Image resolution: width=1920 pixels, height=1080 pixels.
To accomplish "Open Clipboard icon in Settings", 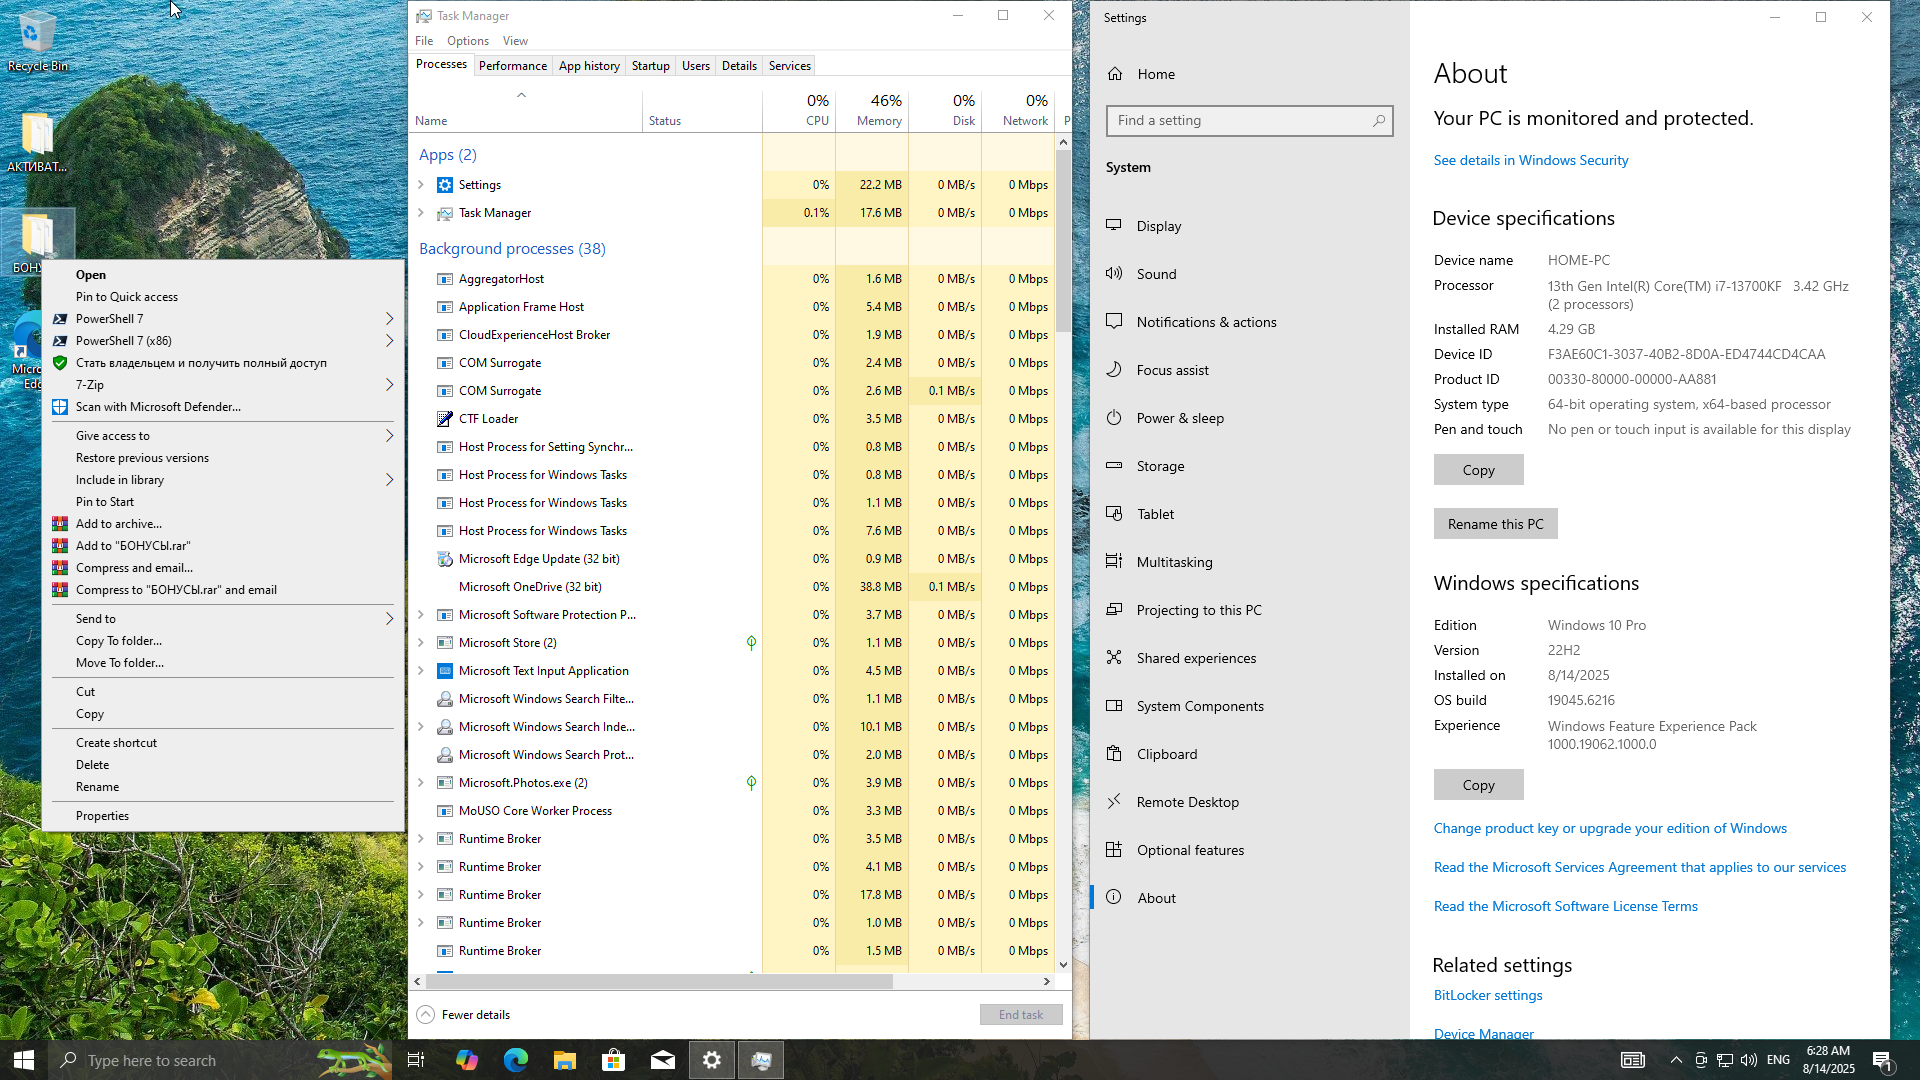I will [1114, 754].
